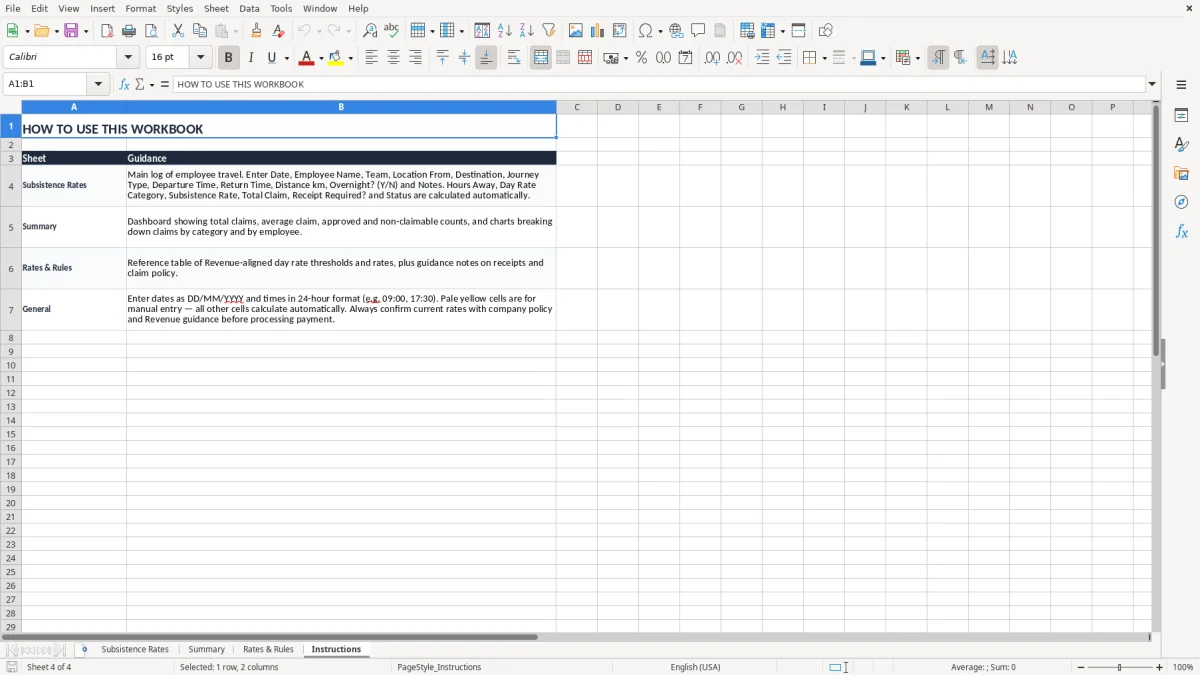
Task: Switch to Subsistence Rates sheet tab
Action: pos(135,650)
